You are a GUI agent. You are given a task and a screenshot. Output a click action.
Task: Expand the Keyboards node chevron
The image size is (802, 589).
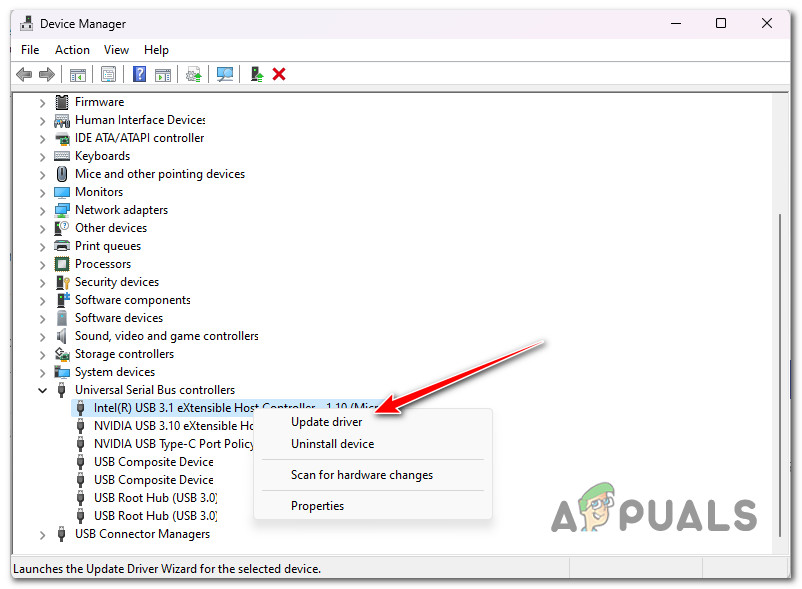[42, 156]
